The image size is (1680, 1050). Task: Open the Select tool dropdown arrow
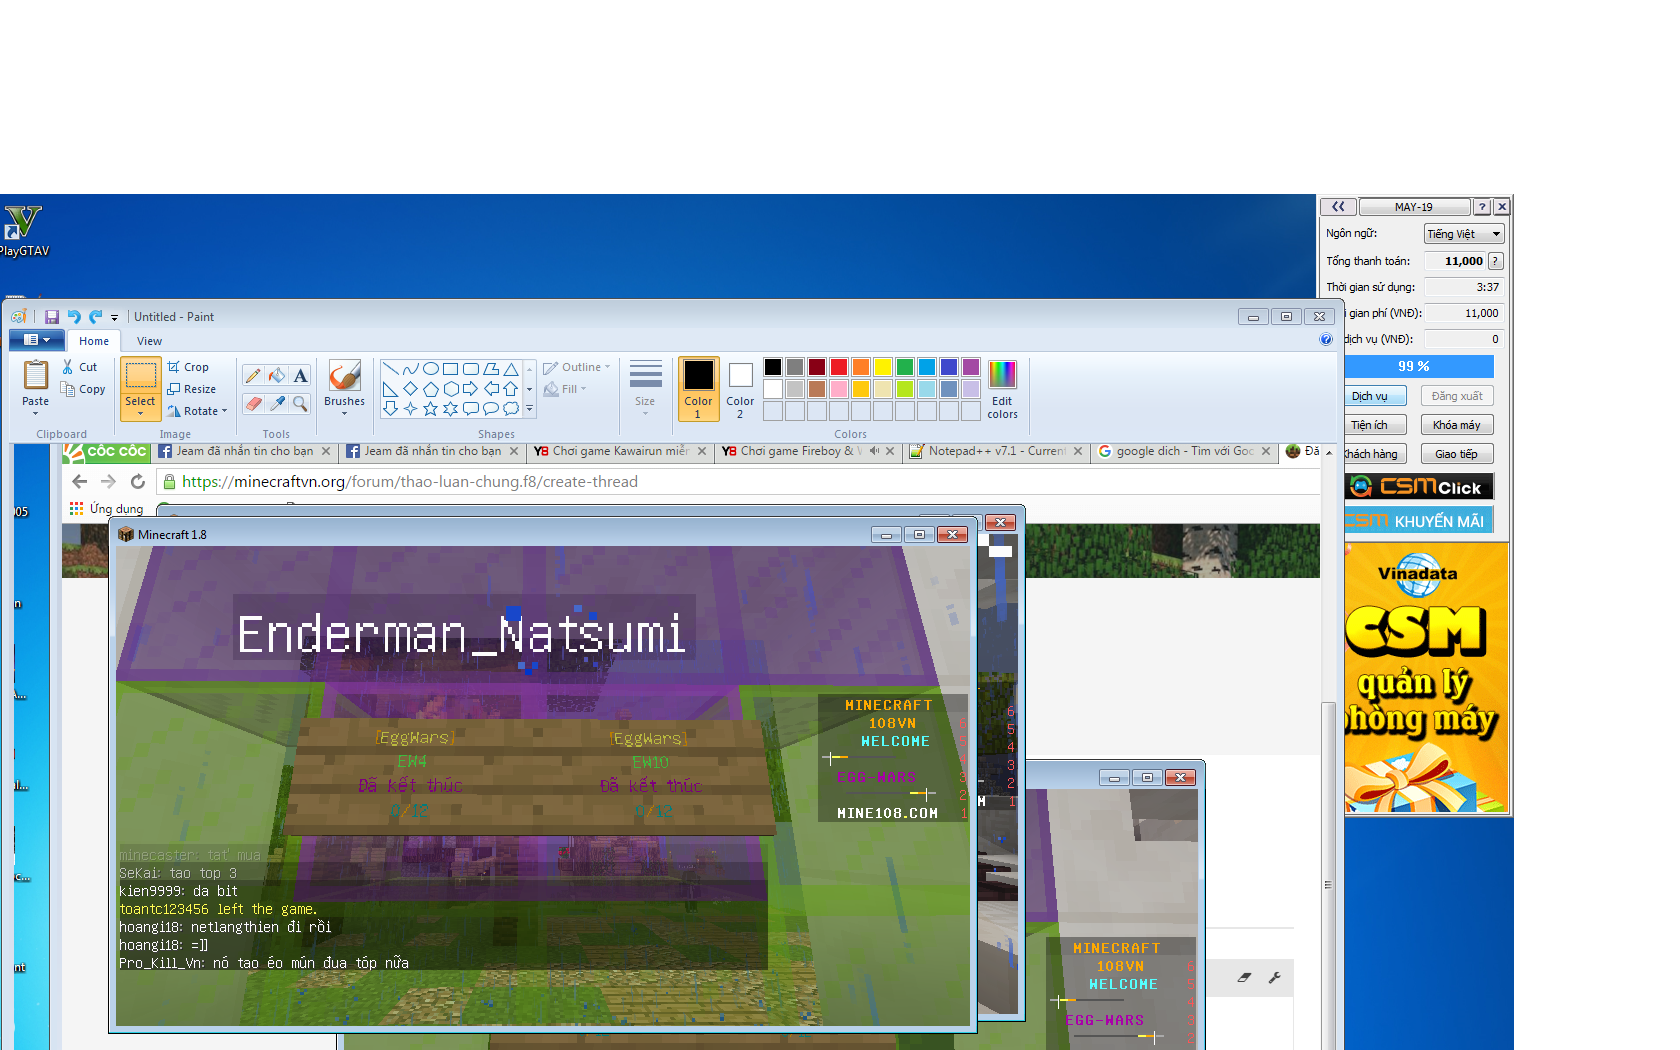tap(140, 414)
